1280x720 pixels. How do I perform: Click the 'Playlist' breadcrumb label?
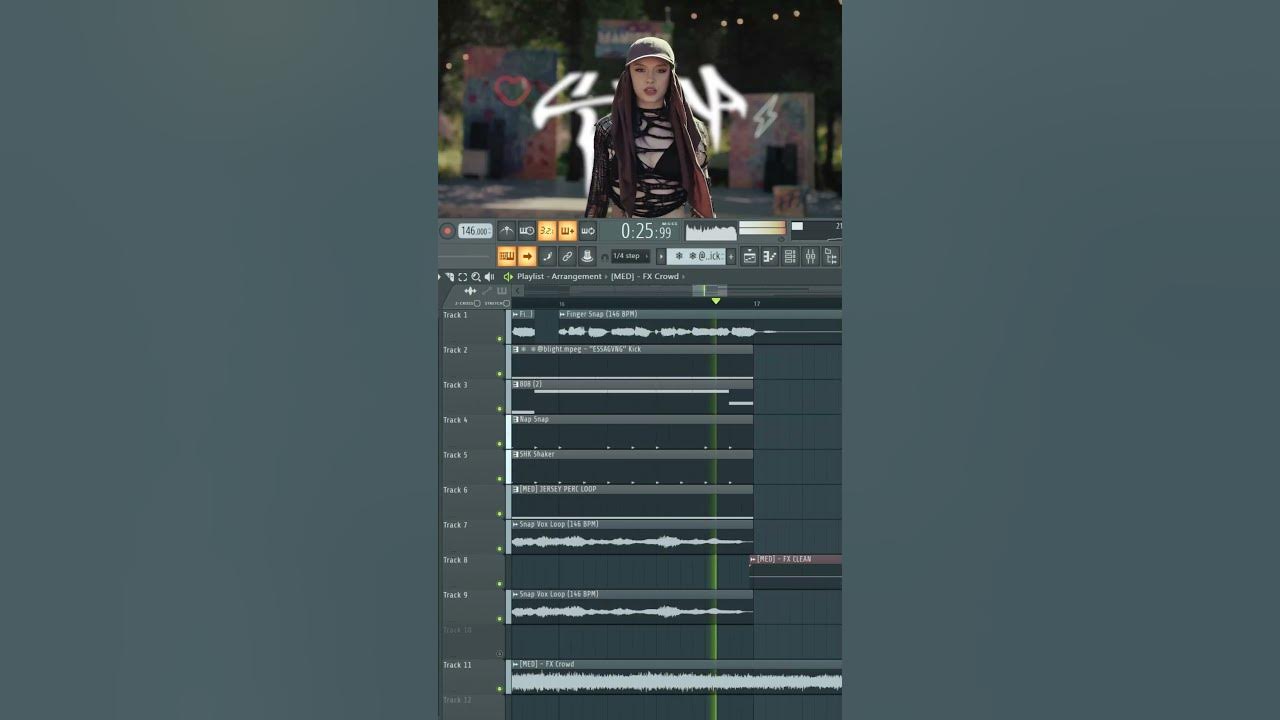point(530,277)
